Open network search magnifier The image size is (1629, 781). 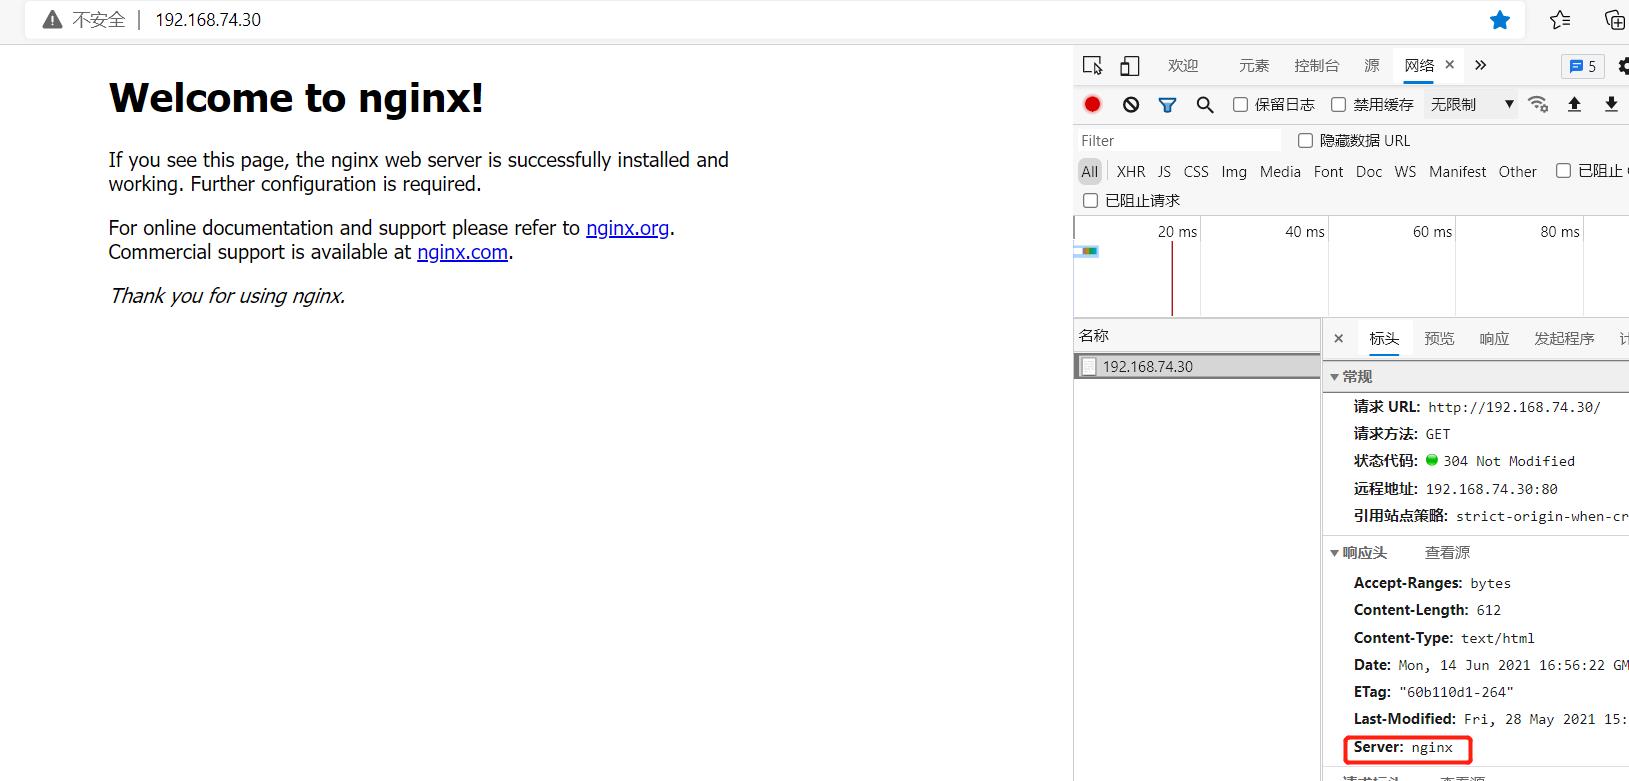click(1205, 104)
